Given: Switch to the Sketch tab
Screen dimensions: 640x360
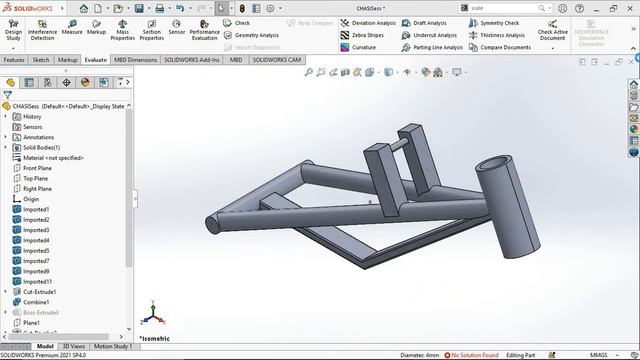Looking at the screenshot, I should tap(41, 60).
